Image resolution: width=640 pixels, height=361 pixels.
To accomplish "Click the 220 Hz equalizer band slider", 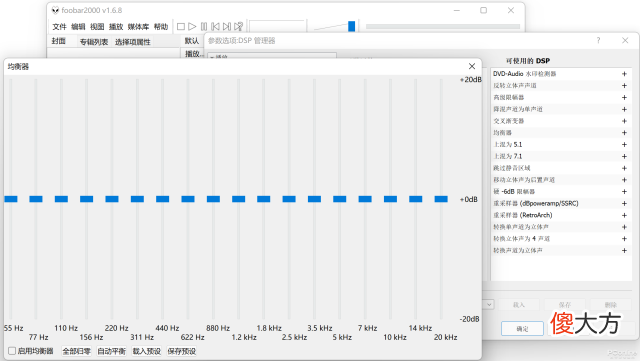I will coord(112,199).
